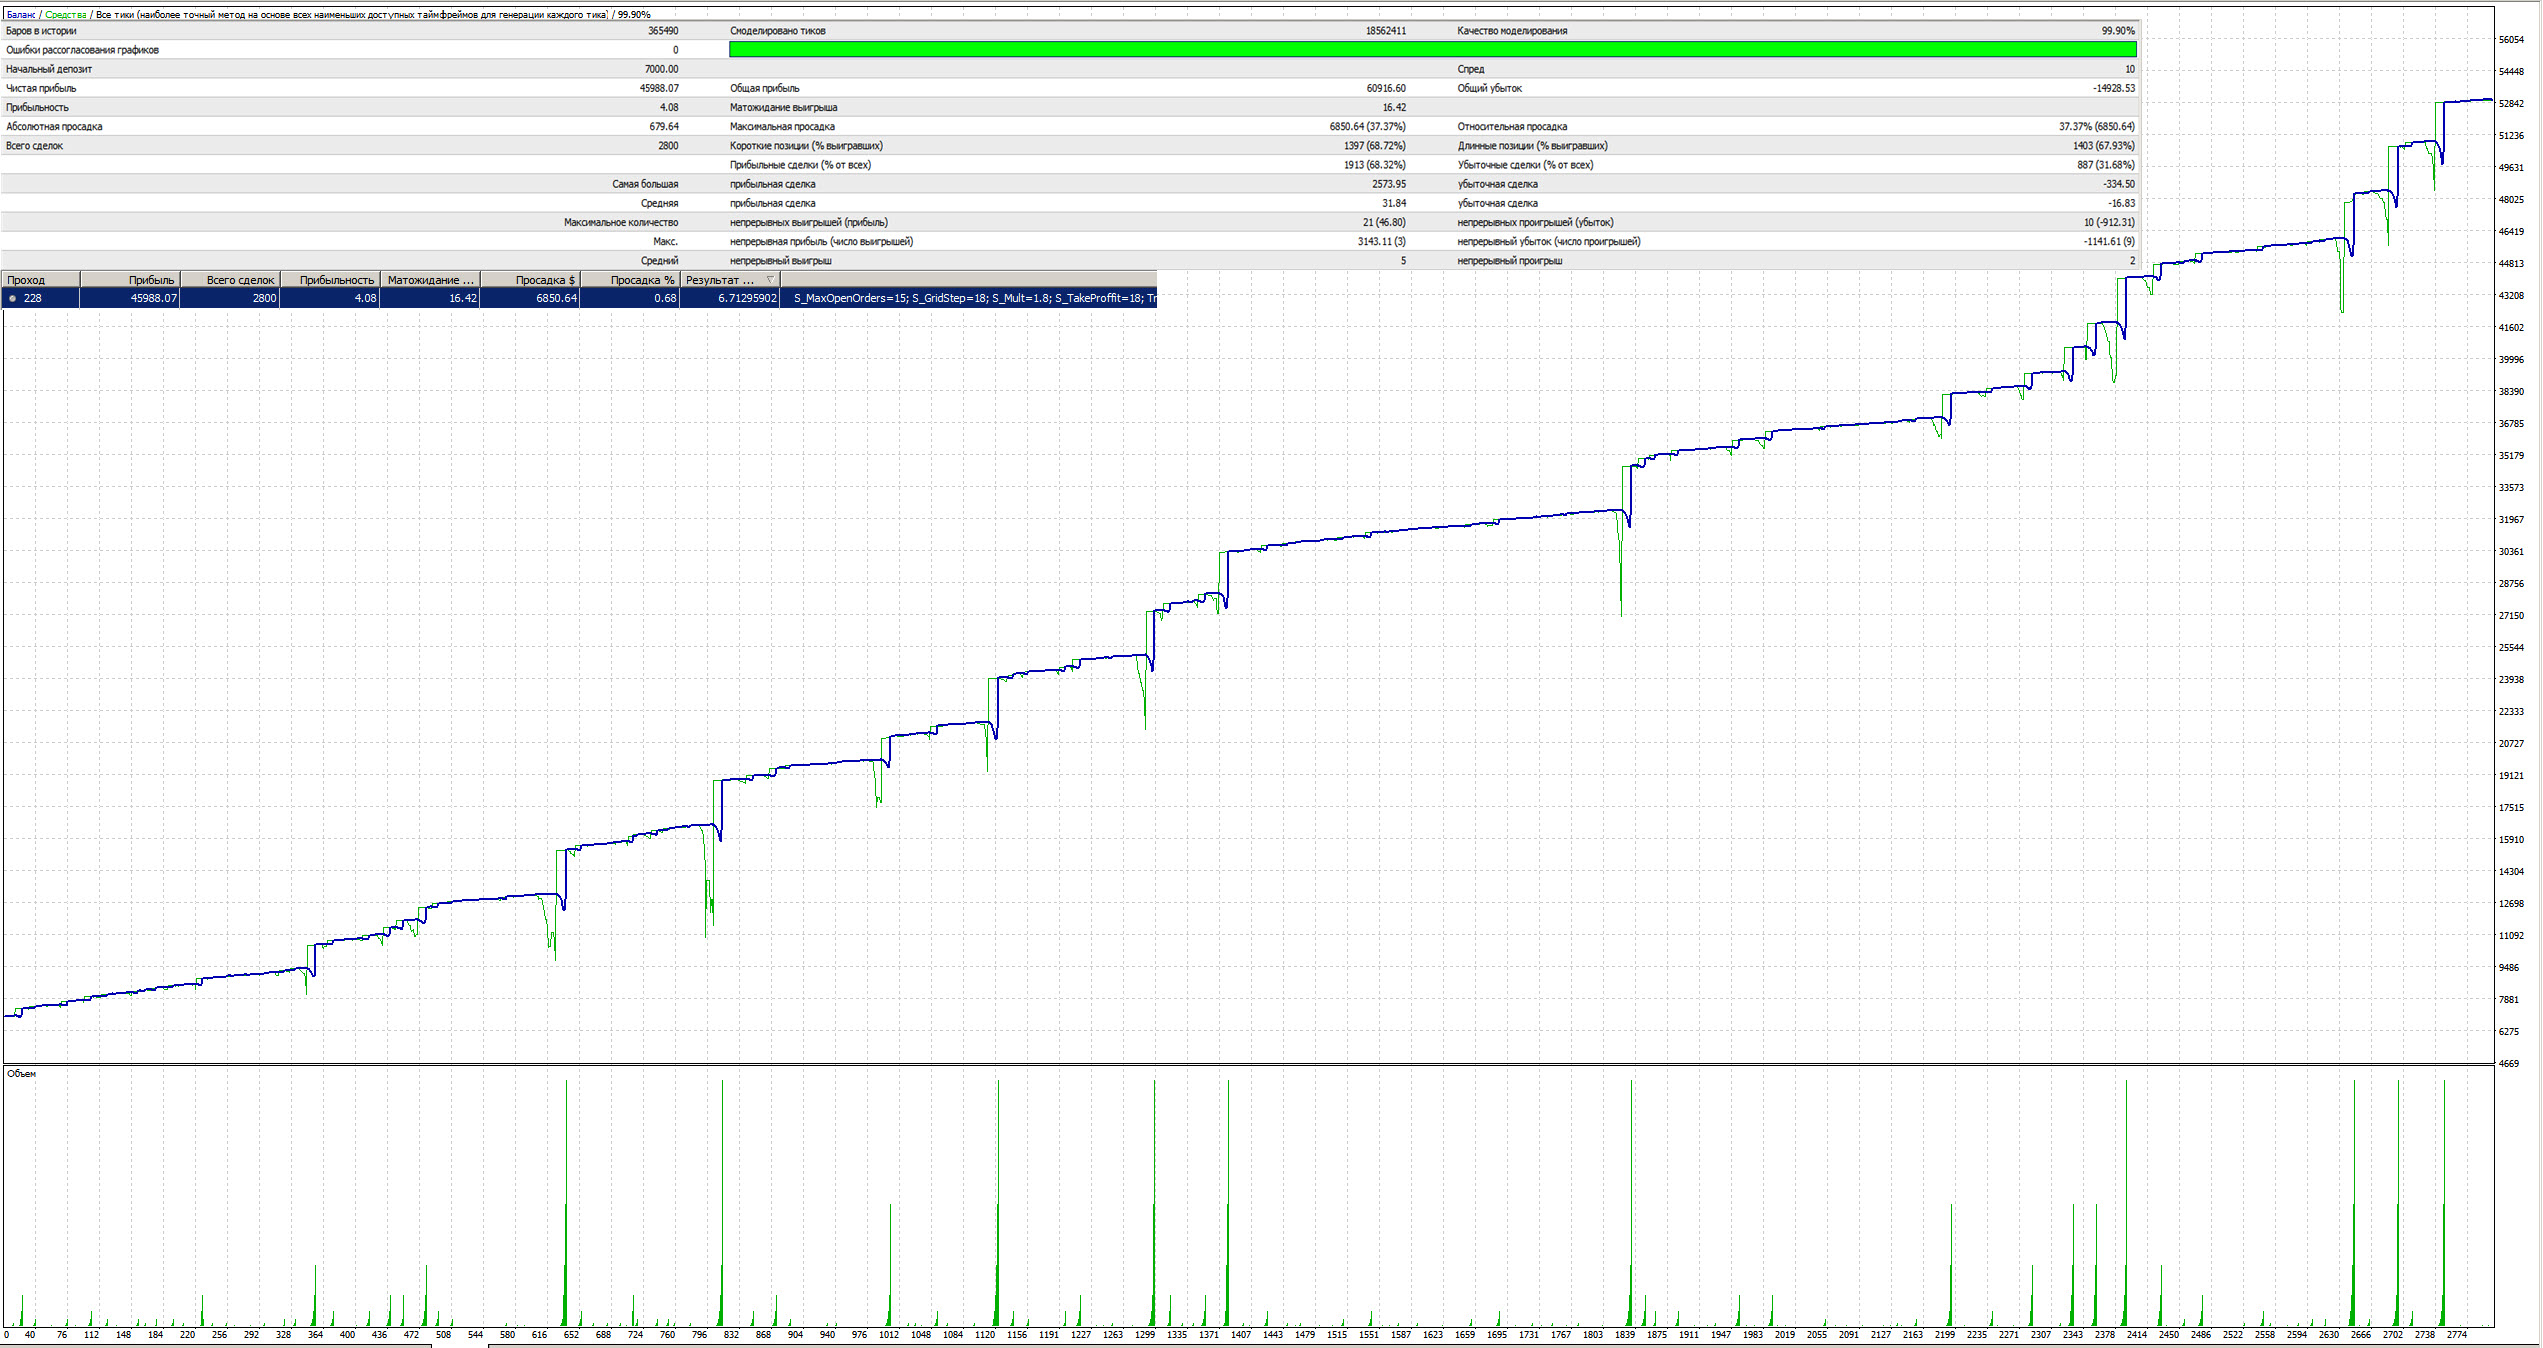Click the 2774 trade axis label
This screenshot has height=1348, width=2543.
(2456, 1334)
